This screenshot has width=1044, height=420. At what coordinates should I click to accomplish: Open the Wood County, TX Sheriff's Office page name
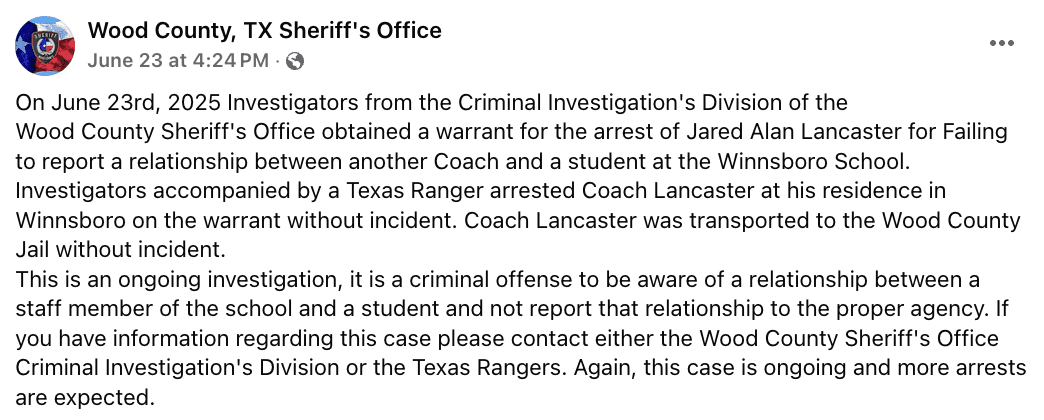[x=264, y=30]
